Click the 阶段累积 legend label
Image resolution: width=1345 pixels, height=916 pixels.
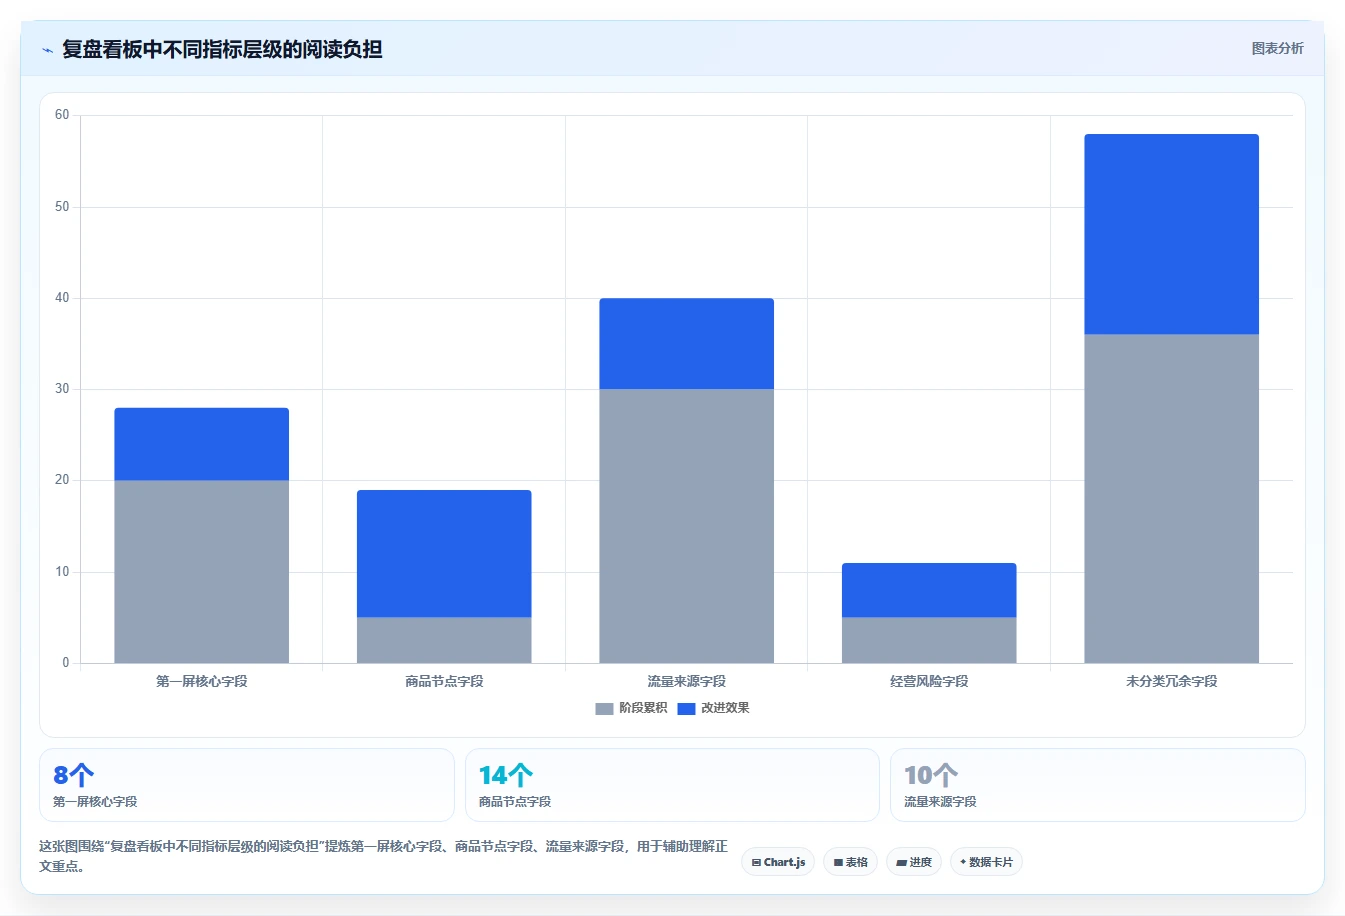point(643,708)
